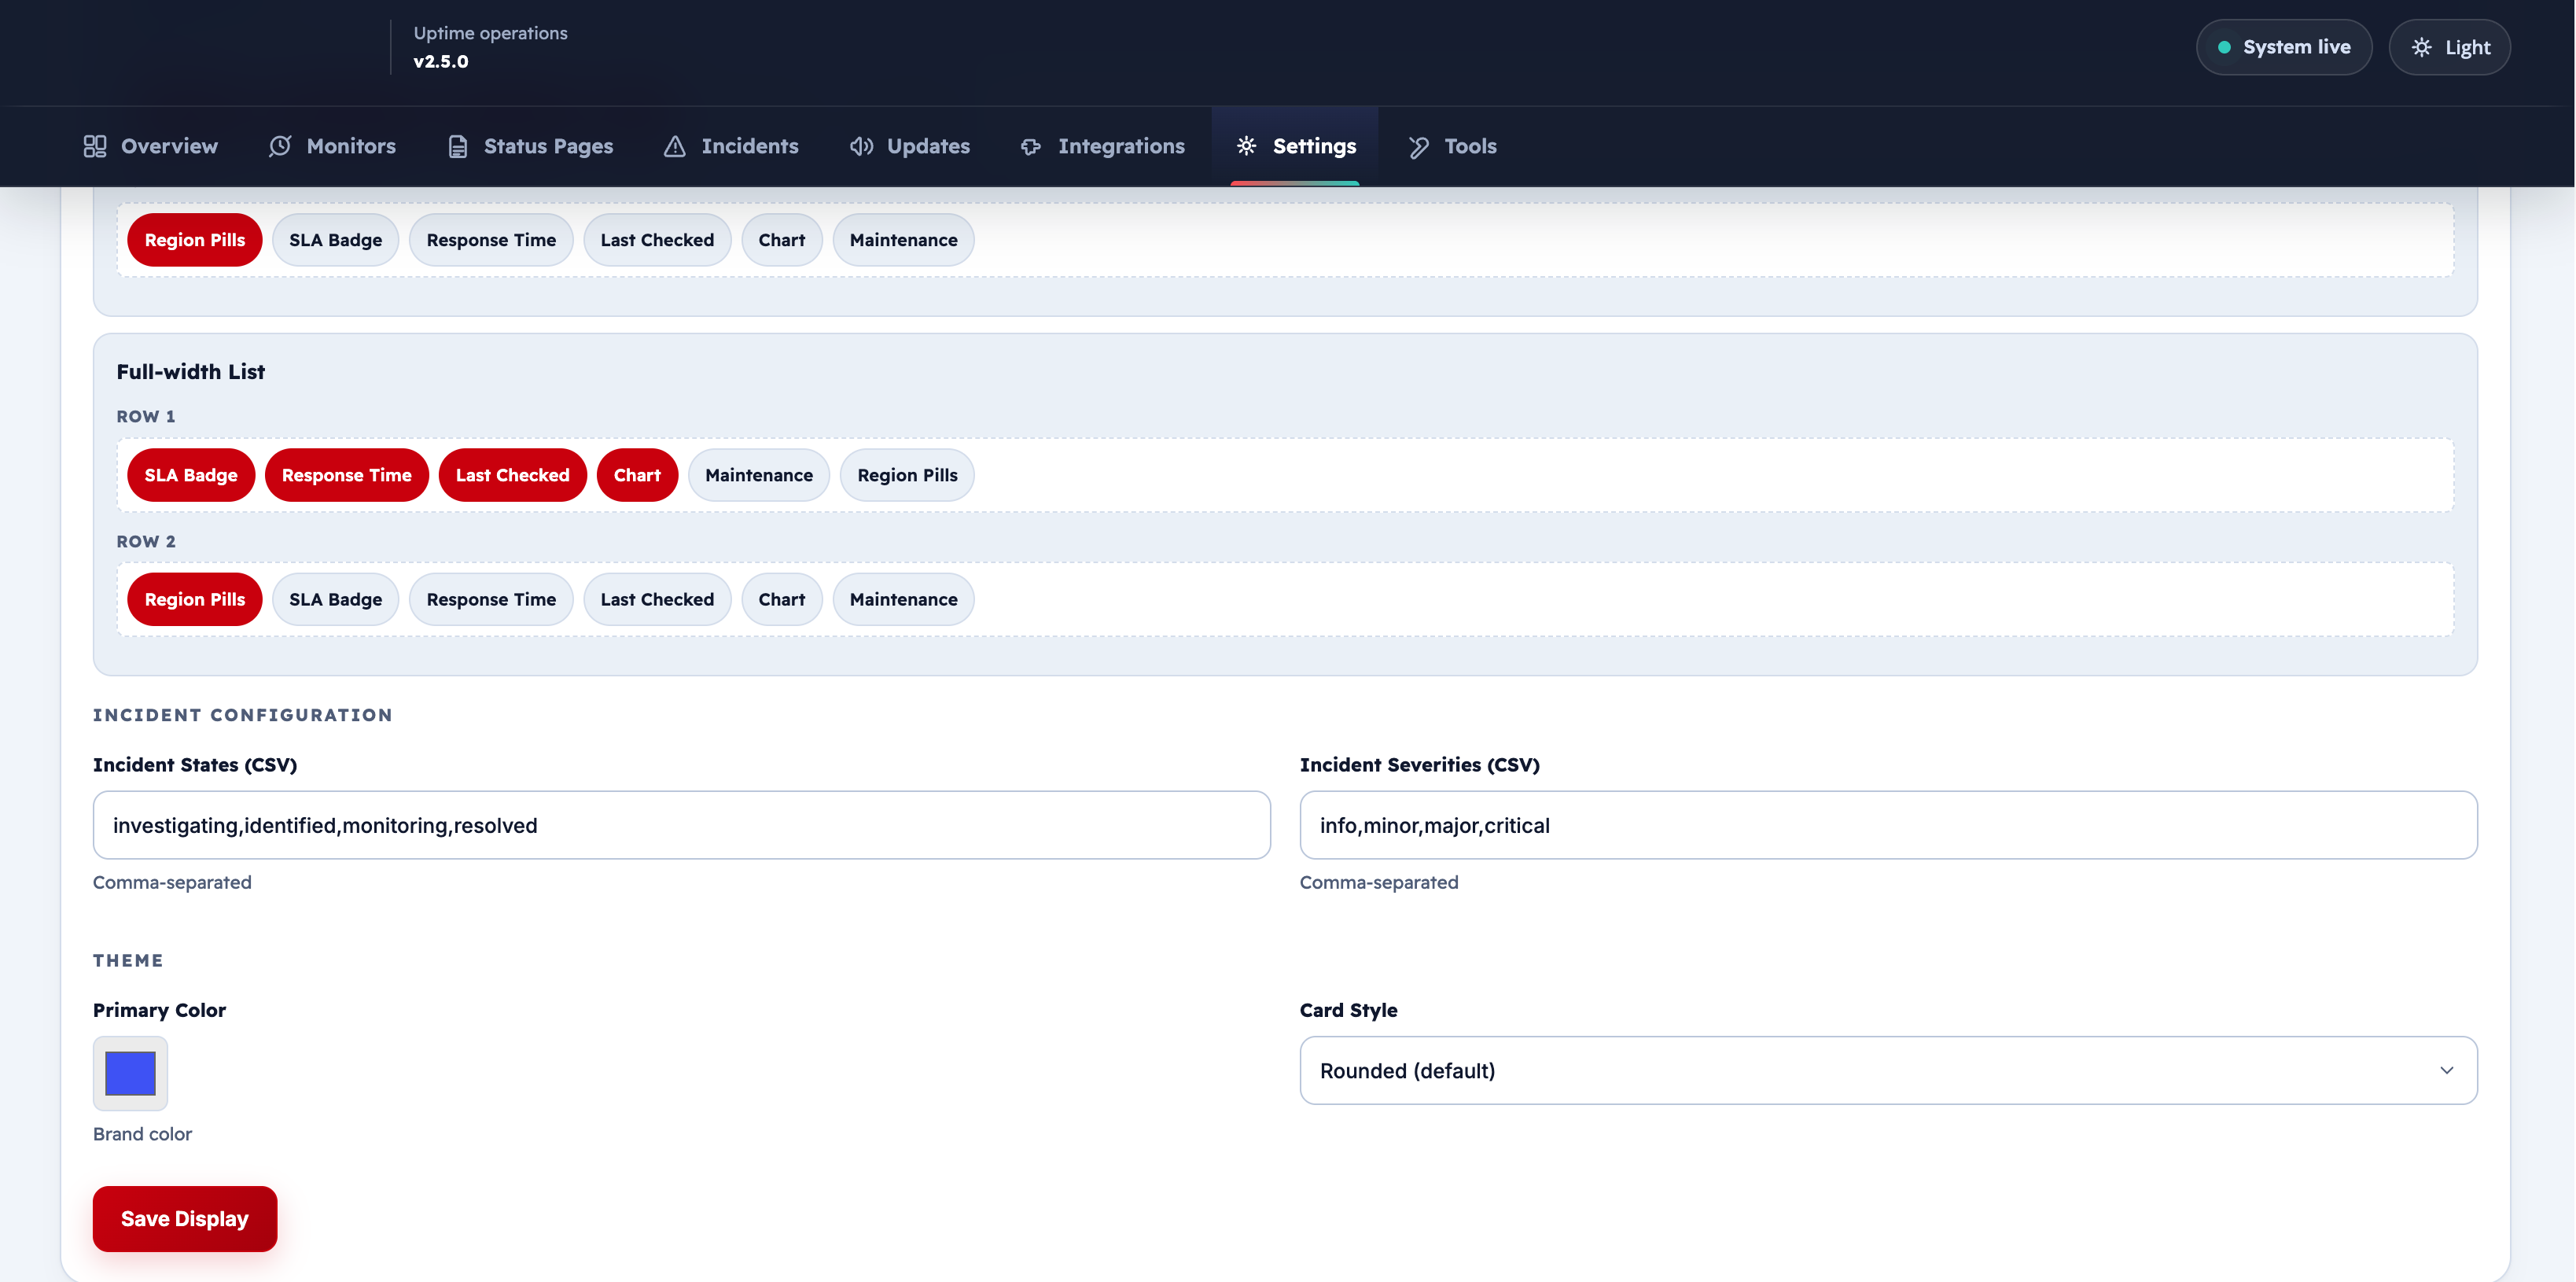Viewport: 2576px width, 1282px height.
Task: Click the Incident Severities CSV input field
Action: point(1888,825)
